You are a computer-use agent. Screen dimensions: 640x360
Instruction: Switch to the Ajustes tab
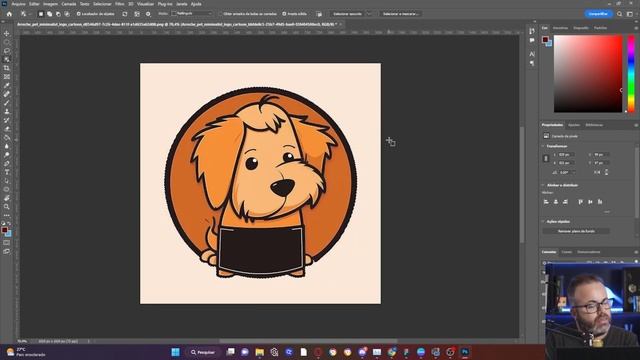click(574, 125)
